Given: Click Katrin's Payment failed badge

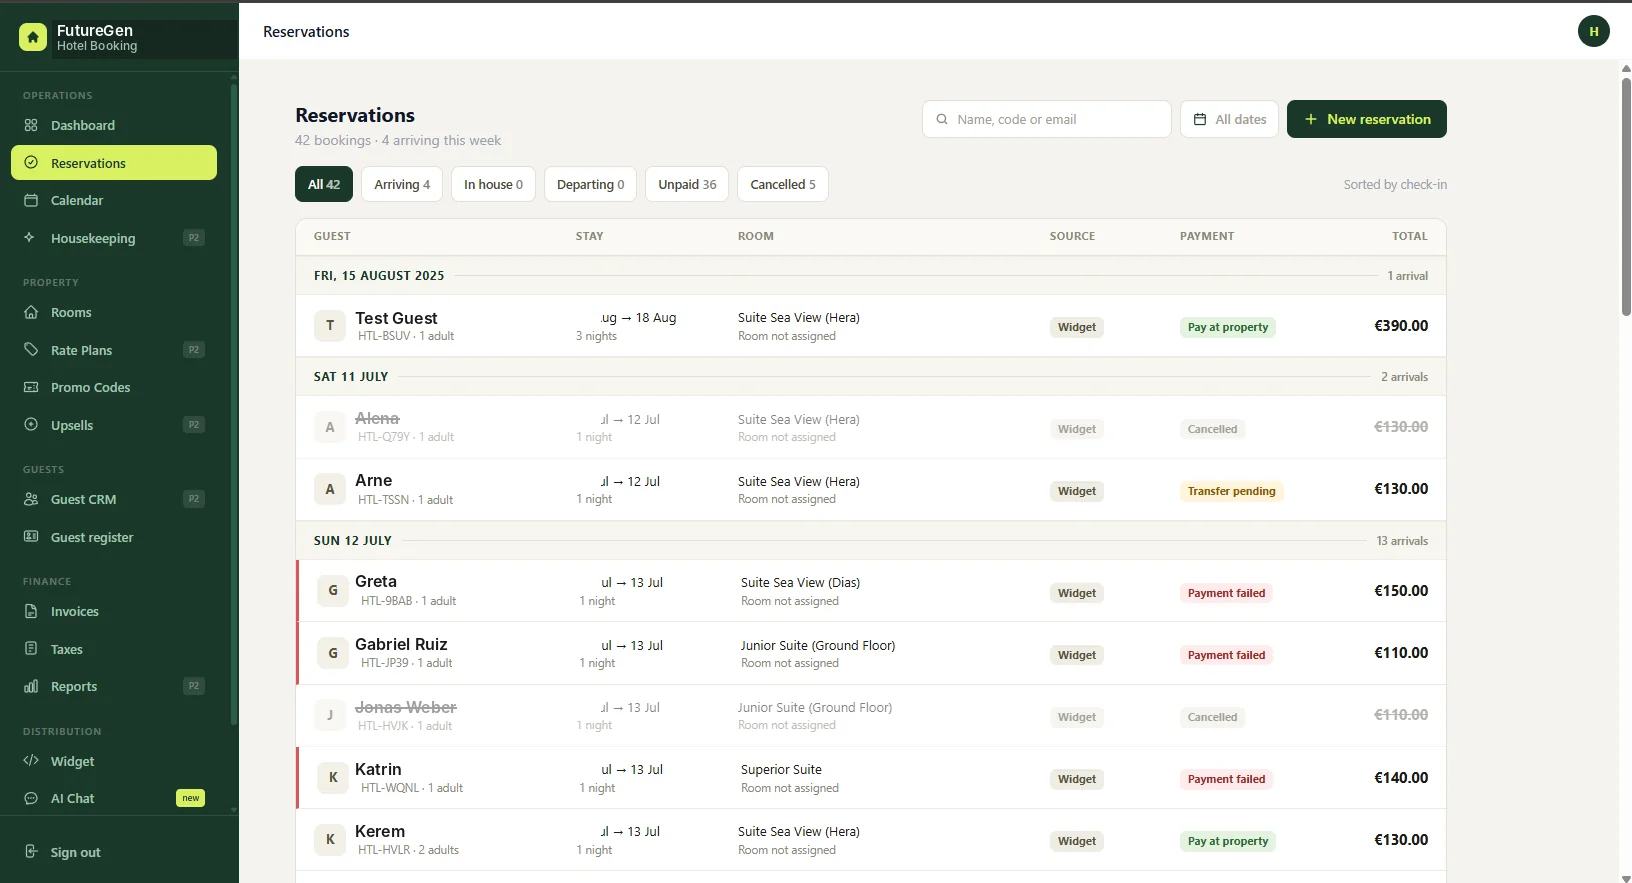Looking at the screenshot, I should pos(1226,779).
